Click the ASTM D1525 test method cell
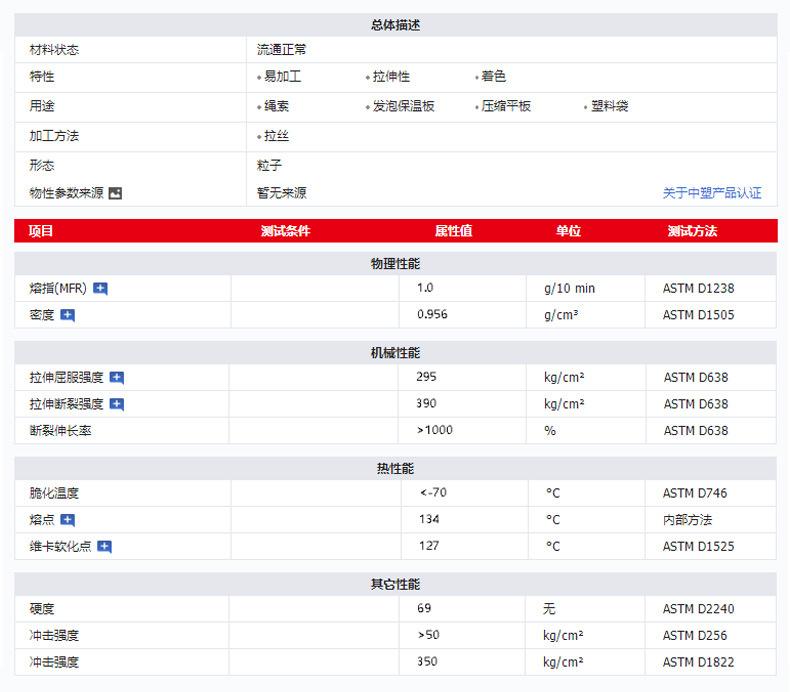 tap(698, 547)
